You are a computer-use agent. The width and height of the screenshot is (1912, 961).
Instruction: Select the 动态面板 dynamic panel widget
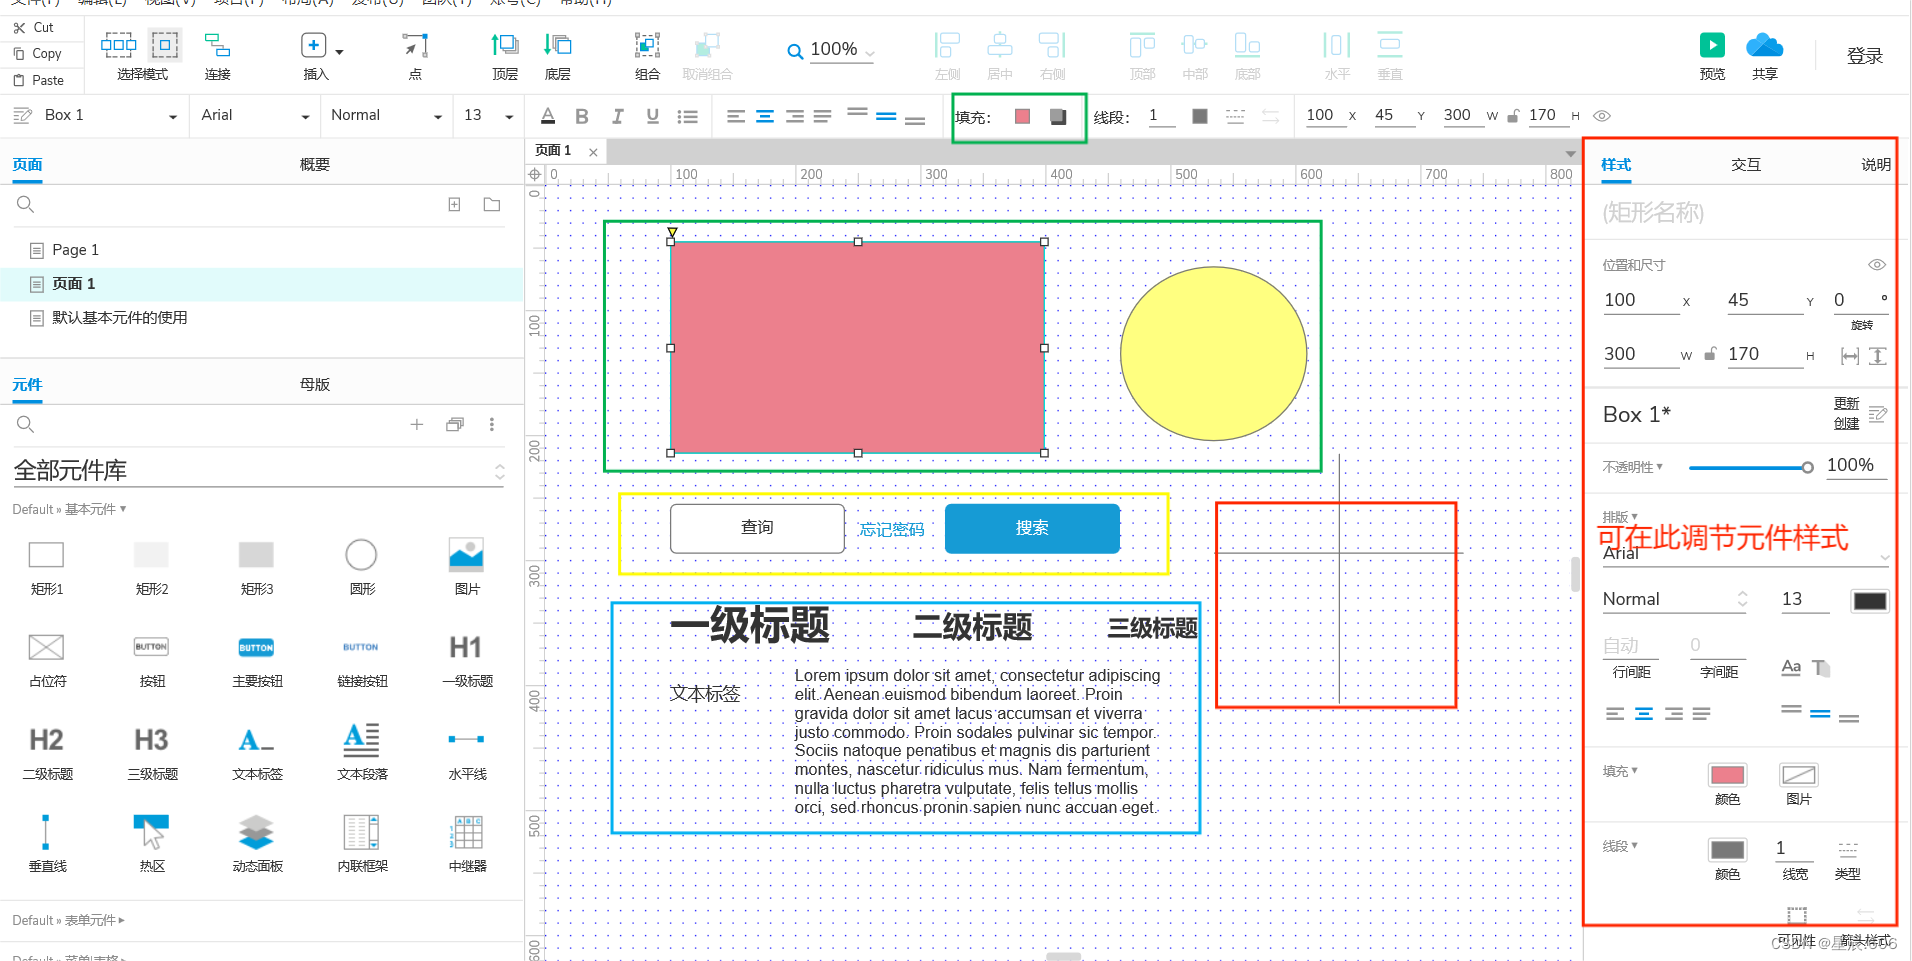pyautogui.click(x=256, y=845)
